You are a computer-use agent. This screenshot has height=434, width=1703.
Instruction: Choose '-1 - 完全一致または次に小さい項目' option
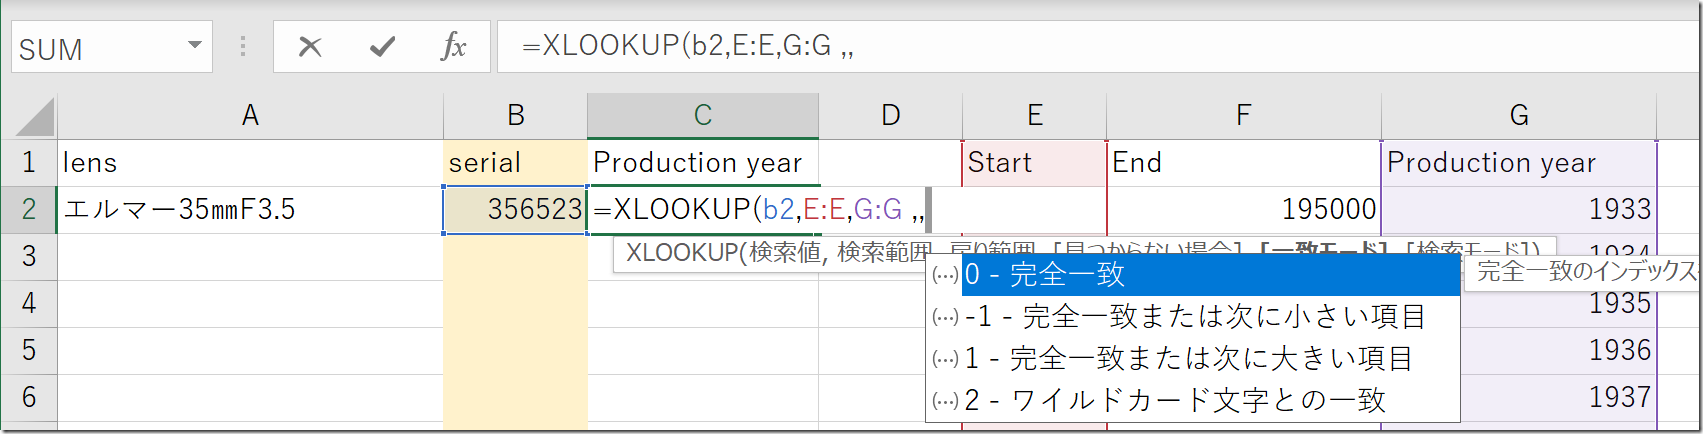(1192, 317)
